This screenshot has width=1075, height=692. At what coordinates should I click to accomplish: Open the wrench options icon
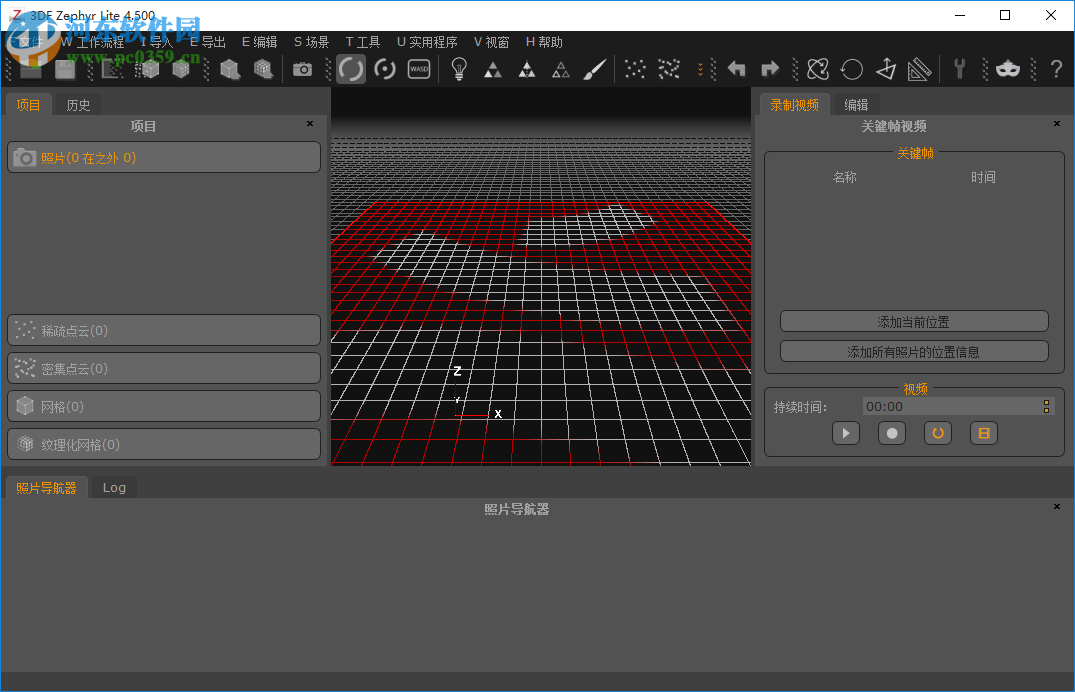(960, 69)
